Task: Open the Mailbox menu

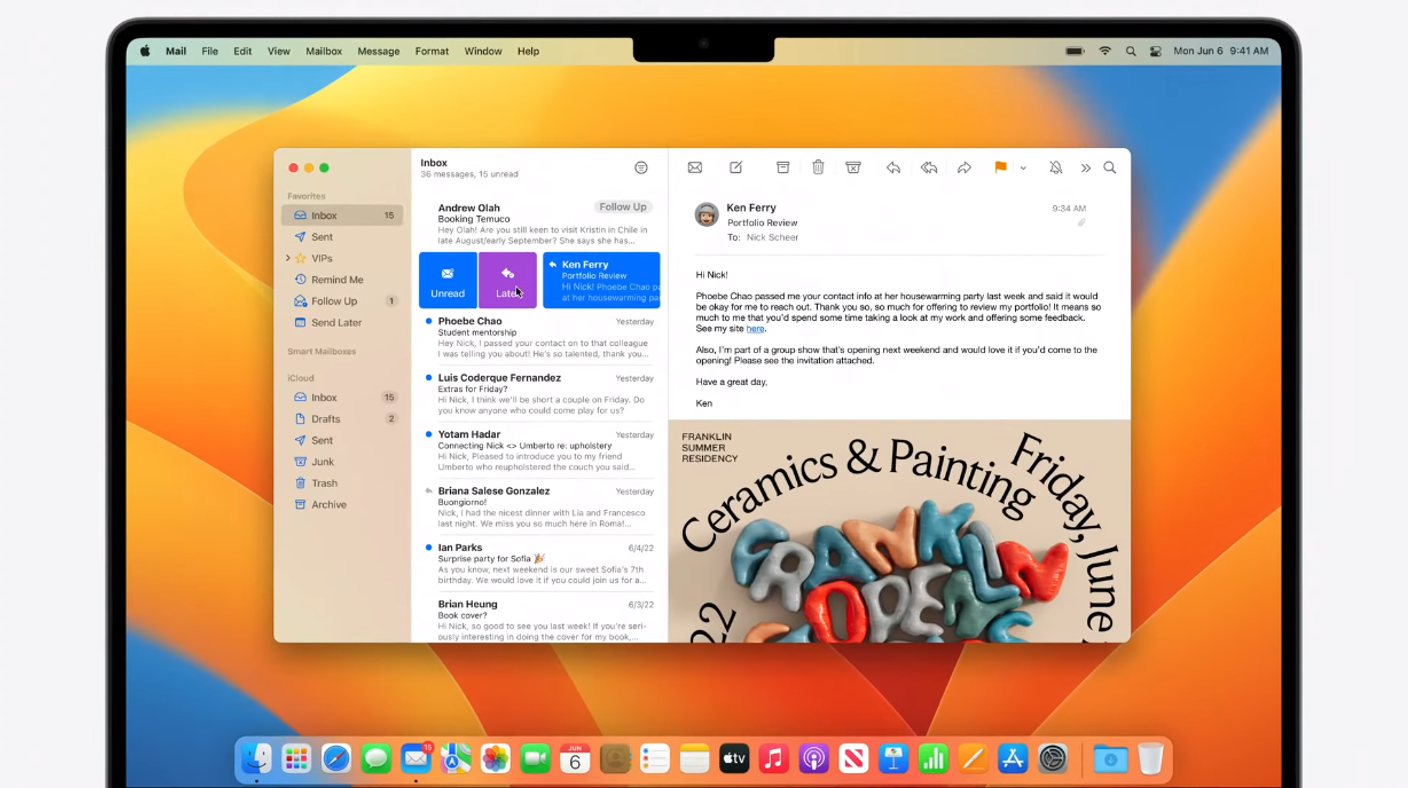Action: click(x=324, y=51)
